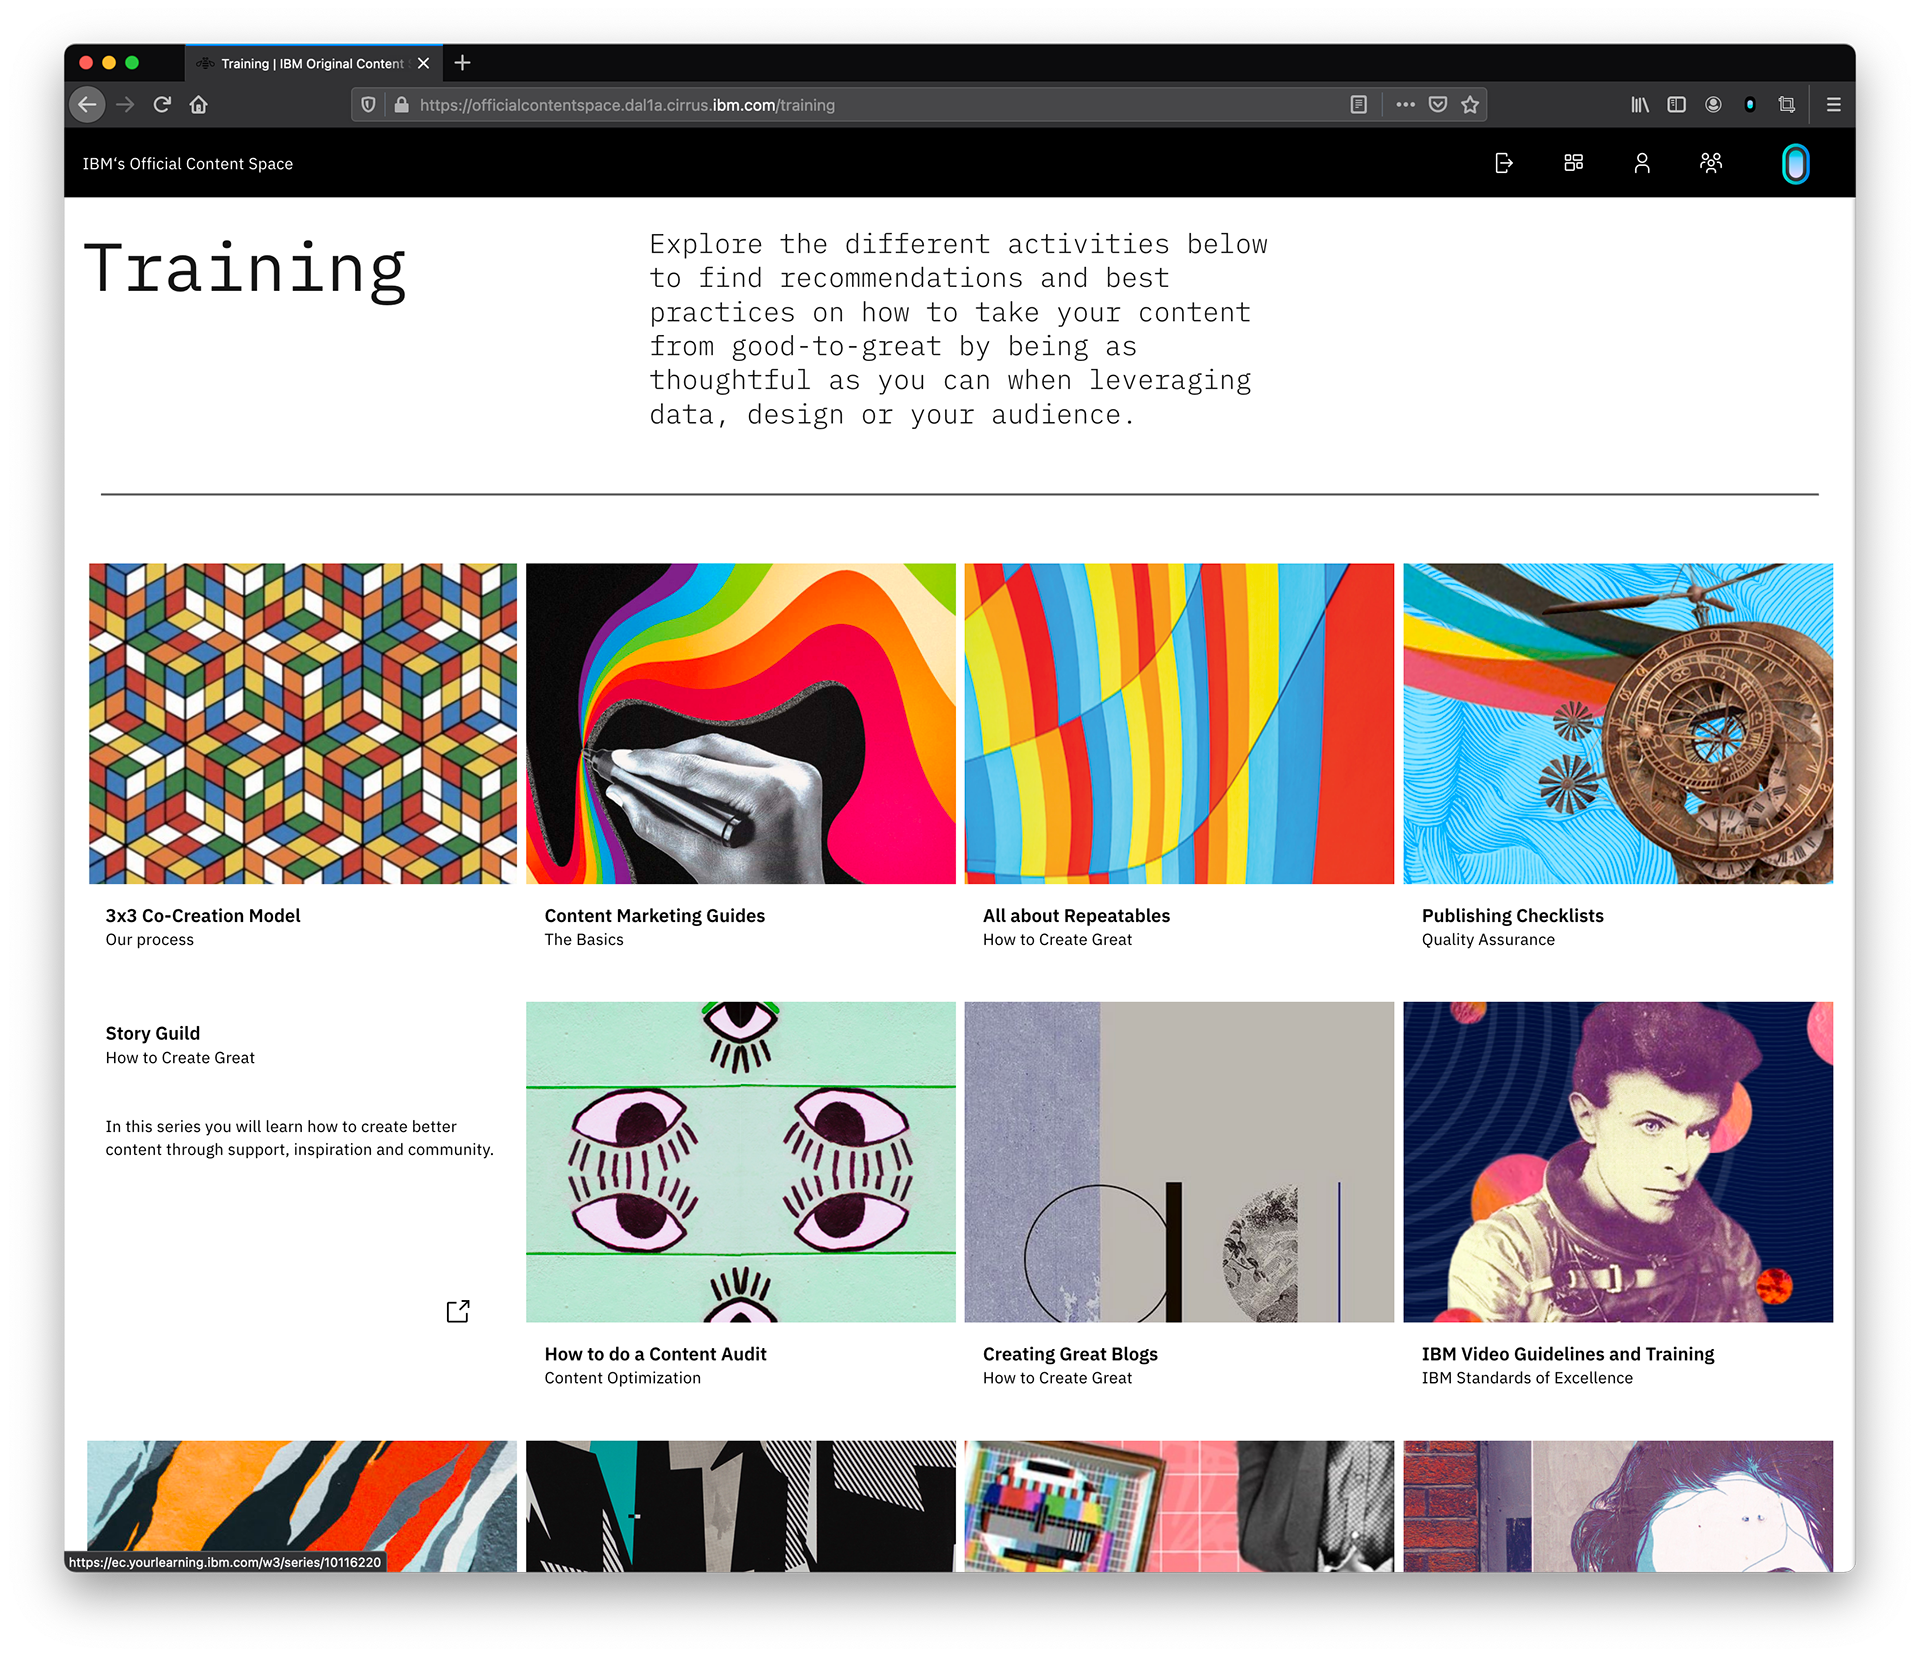Show the browser sidebar
This screenshot has width=1920, height=1657.
1677,105
